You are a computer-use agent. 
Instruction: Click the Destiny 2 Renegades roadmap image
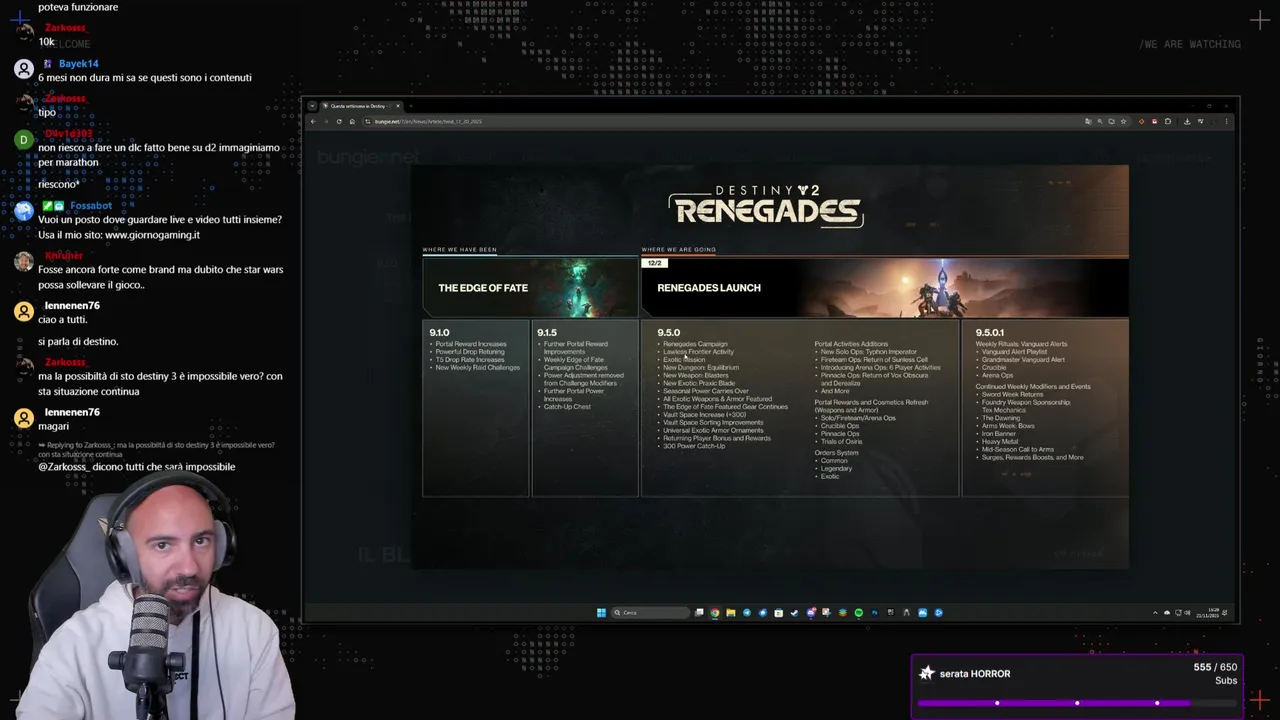click(x=770, y=366)
